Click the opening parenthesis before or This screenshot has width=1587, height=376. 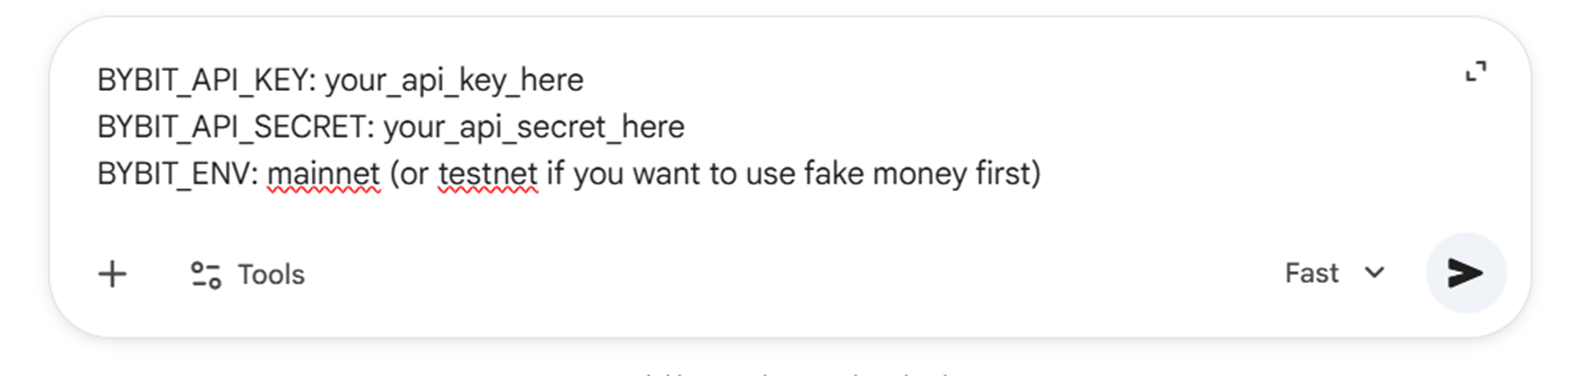tap(395, 174)
